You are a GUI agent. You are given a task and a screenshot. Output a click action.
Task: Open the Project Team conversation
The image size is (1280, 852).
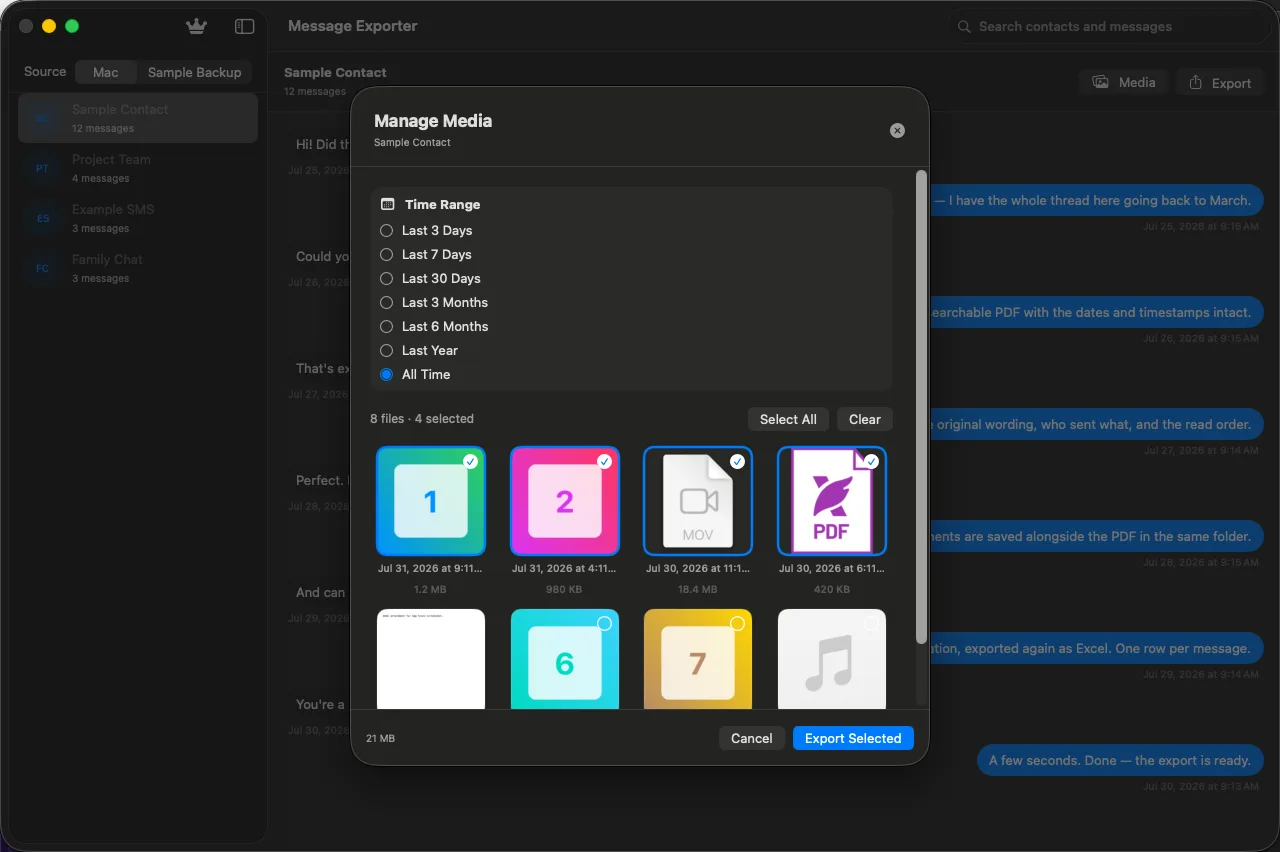(x=138, y=168)
